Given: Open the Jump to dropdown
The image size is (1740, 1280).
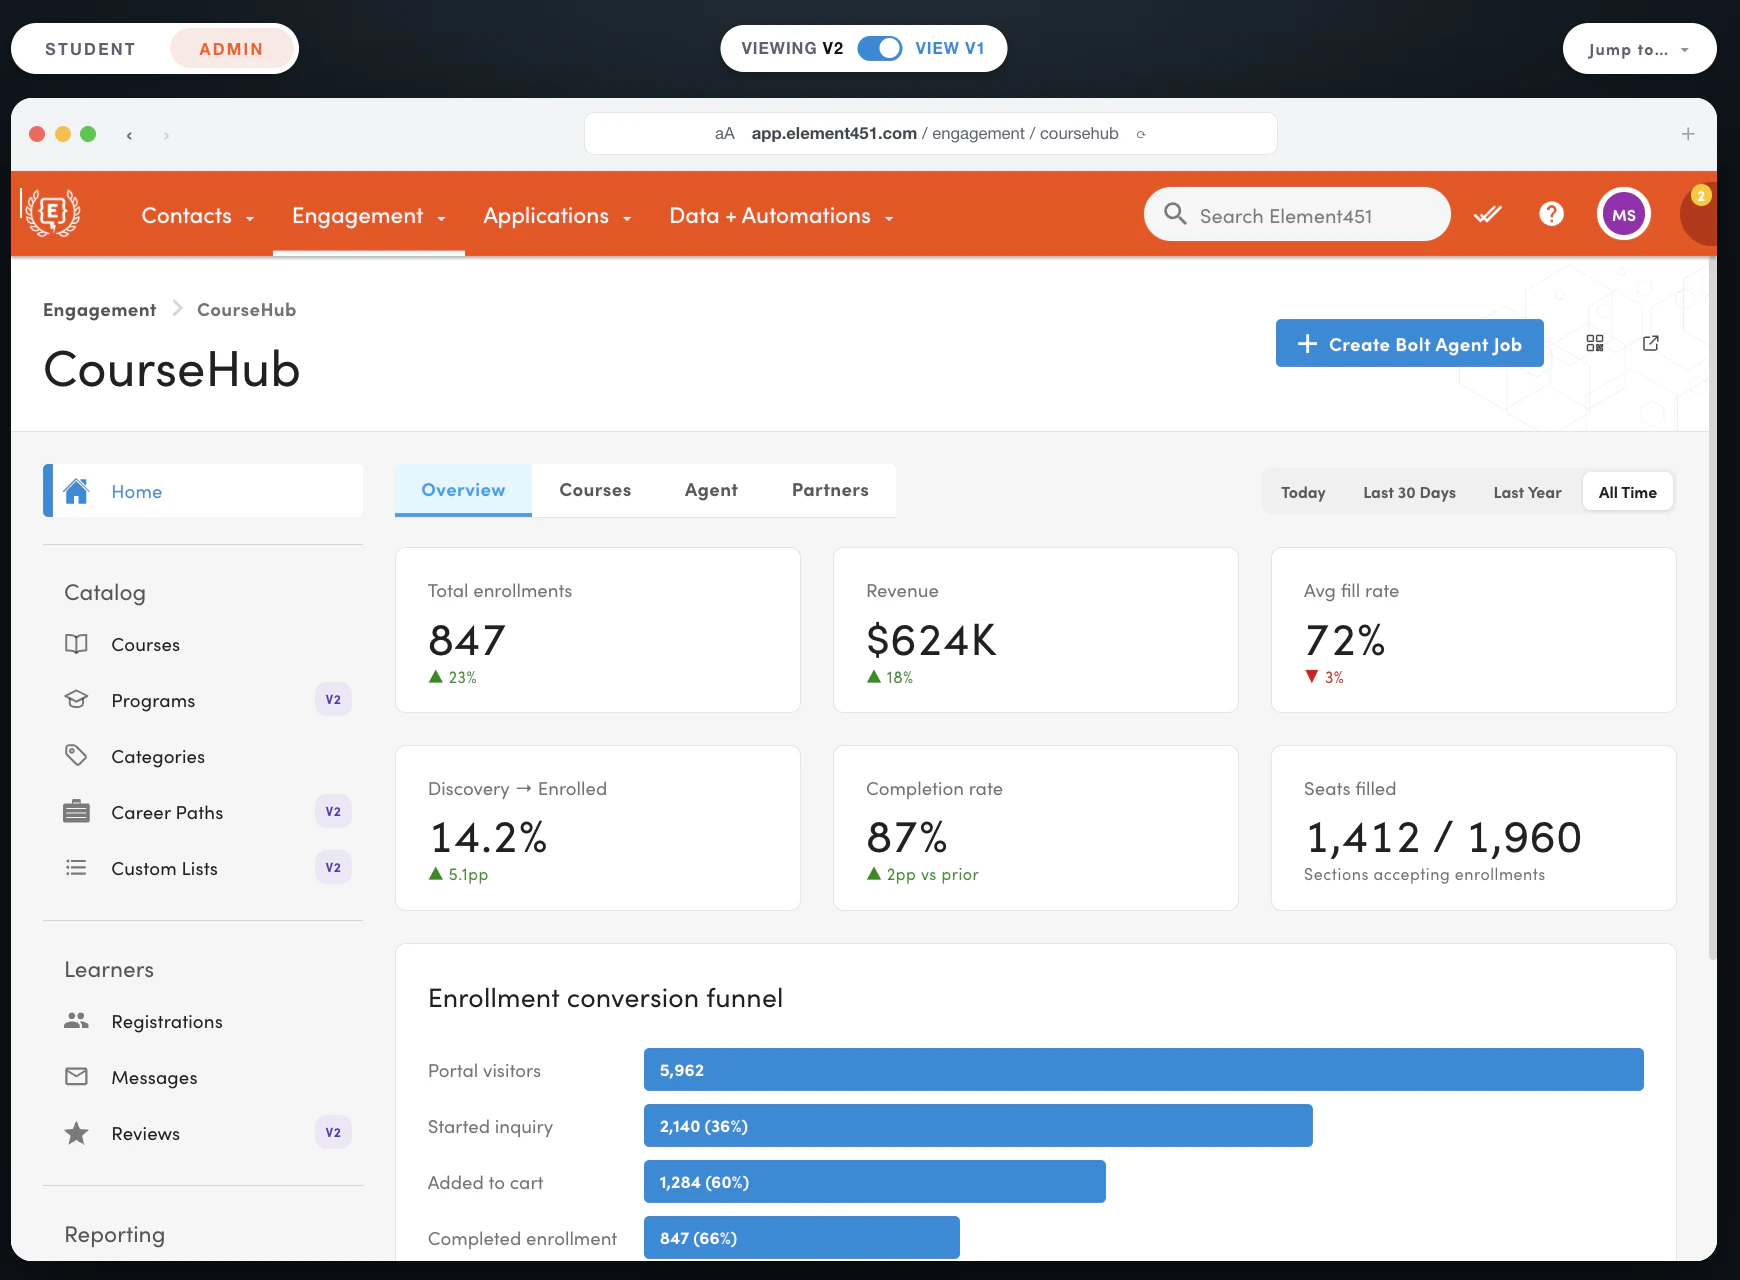Looking at the screenshot, I should click(1639, 49).
